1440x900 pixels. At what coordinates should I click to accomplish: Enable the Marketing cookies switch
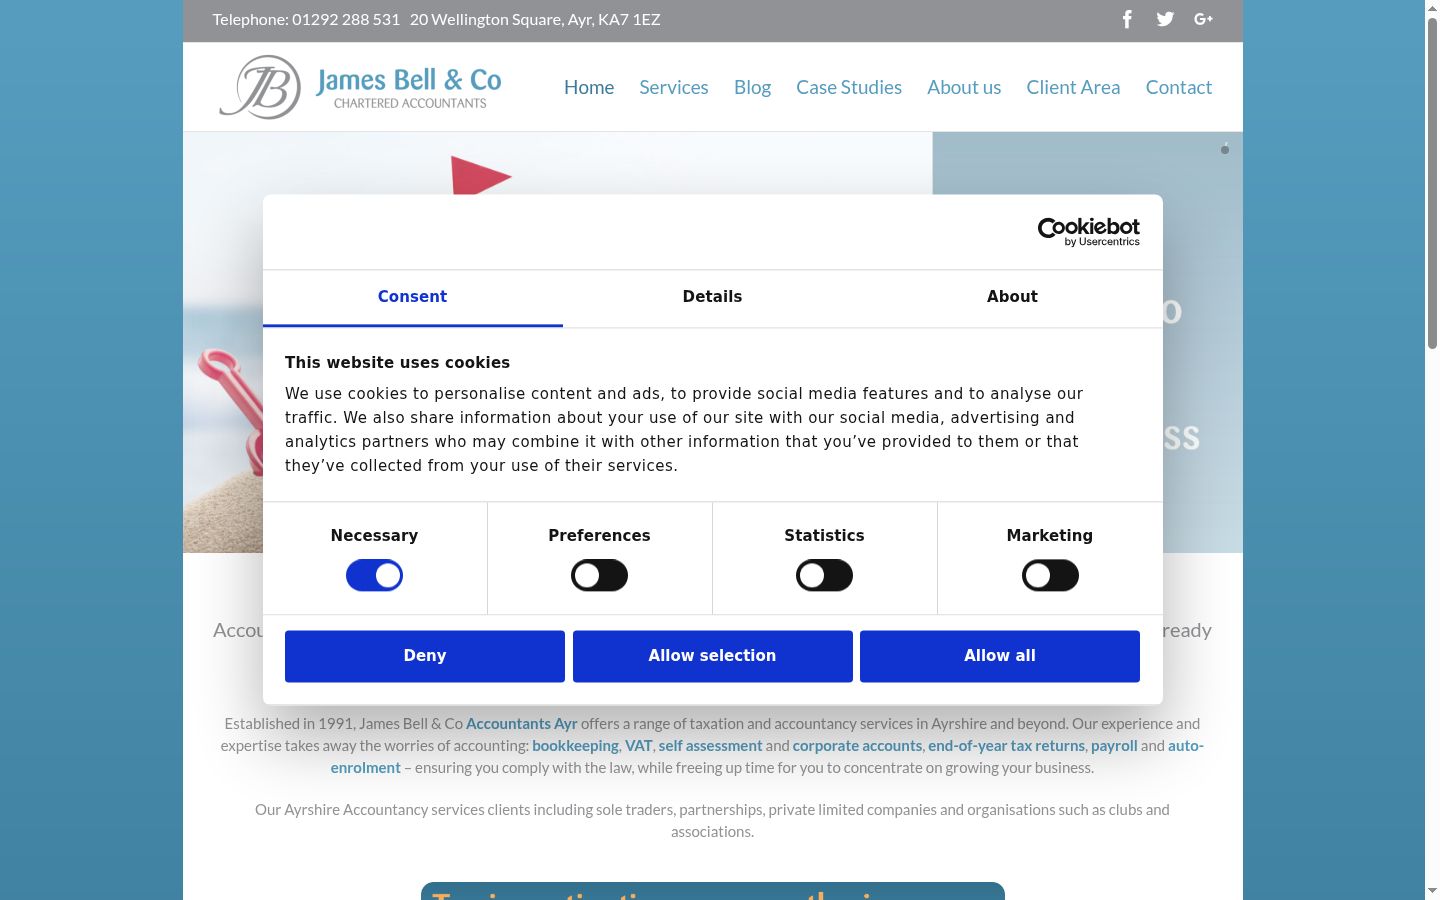tap(1050, 575)
